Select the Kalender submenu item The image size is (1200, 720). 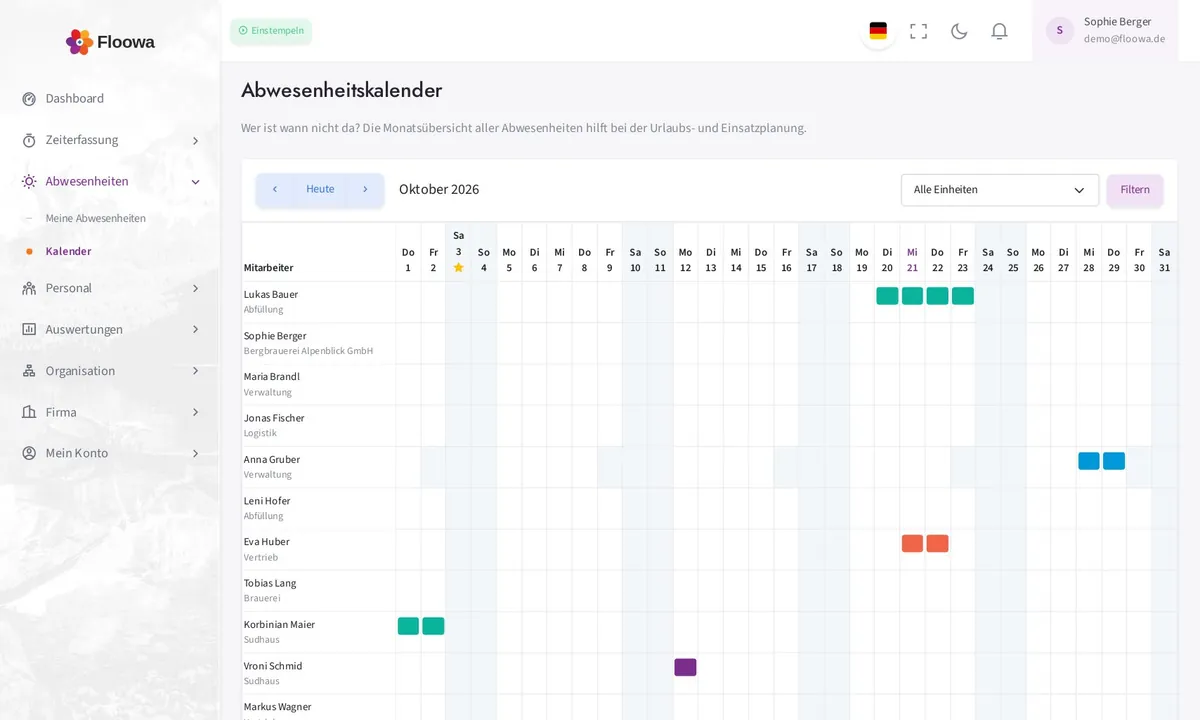click(x=68, y=251)
